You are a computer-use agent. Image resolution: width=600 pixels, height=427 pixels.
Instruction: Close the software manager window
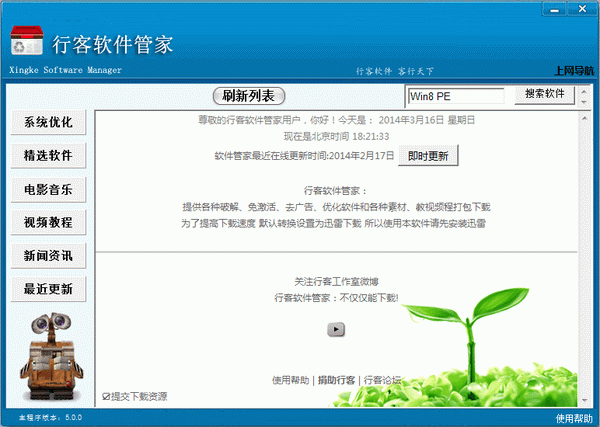point(582,9)
